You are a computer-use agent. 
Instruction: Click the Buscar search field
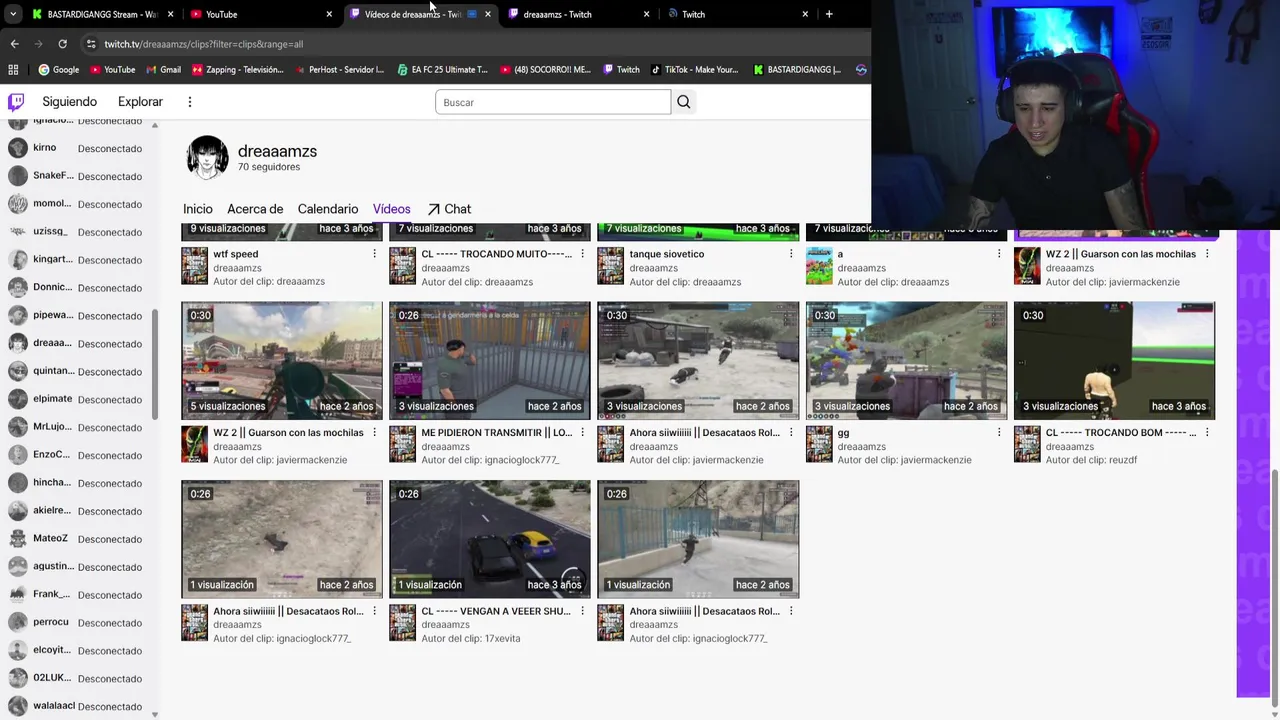[x=553, y=102]
